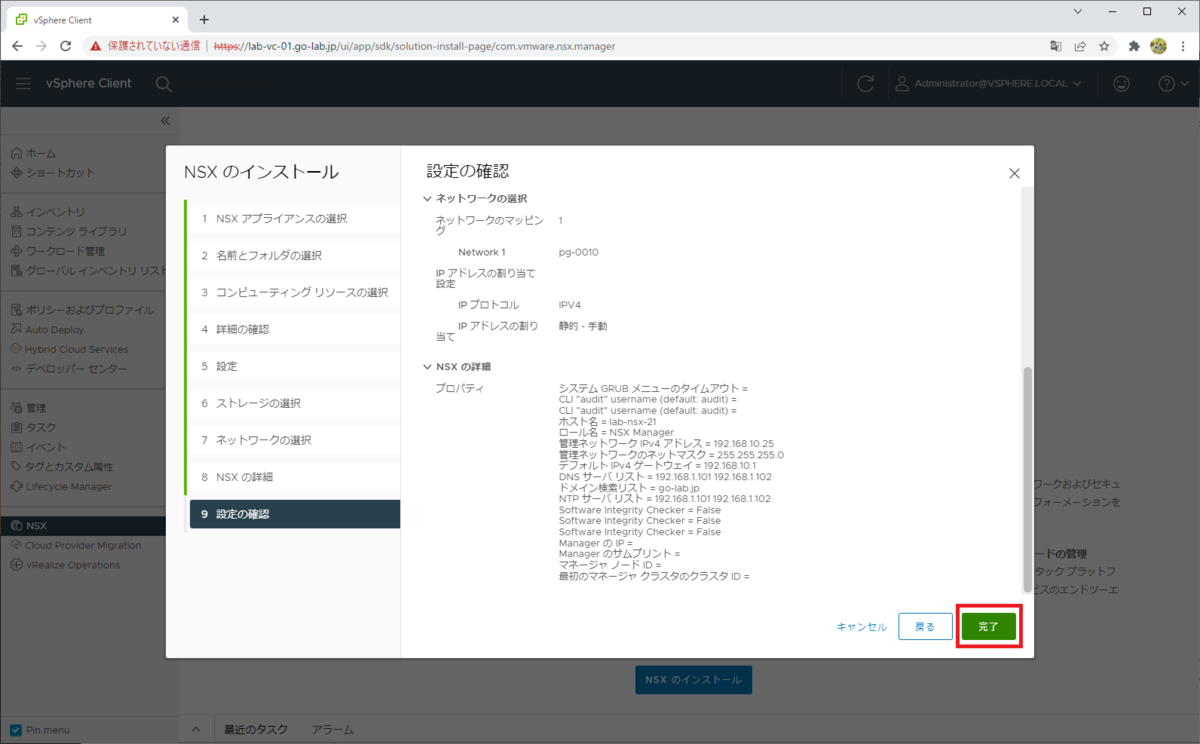This screenshot has height=744, width=1200.
Task: Click the background NSX のインストール button
Action: pyautogui.click(x=693, y=680)
